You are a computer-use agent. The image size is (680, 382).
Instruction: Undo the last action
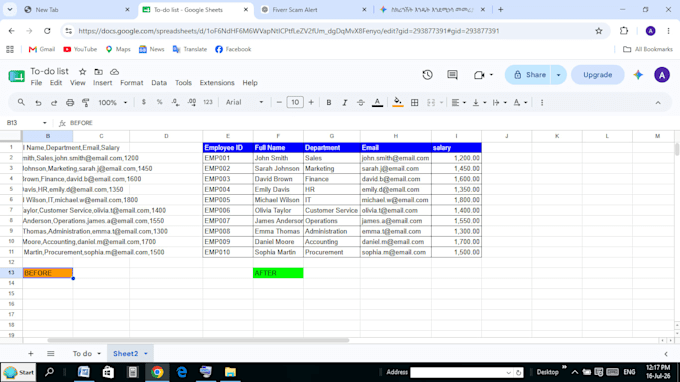(x=38, y=102)
